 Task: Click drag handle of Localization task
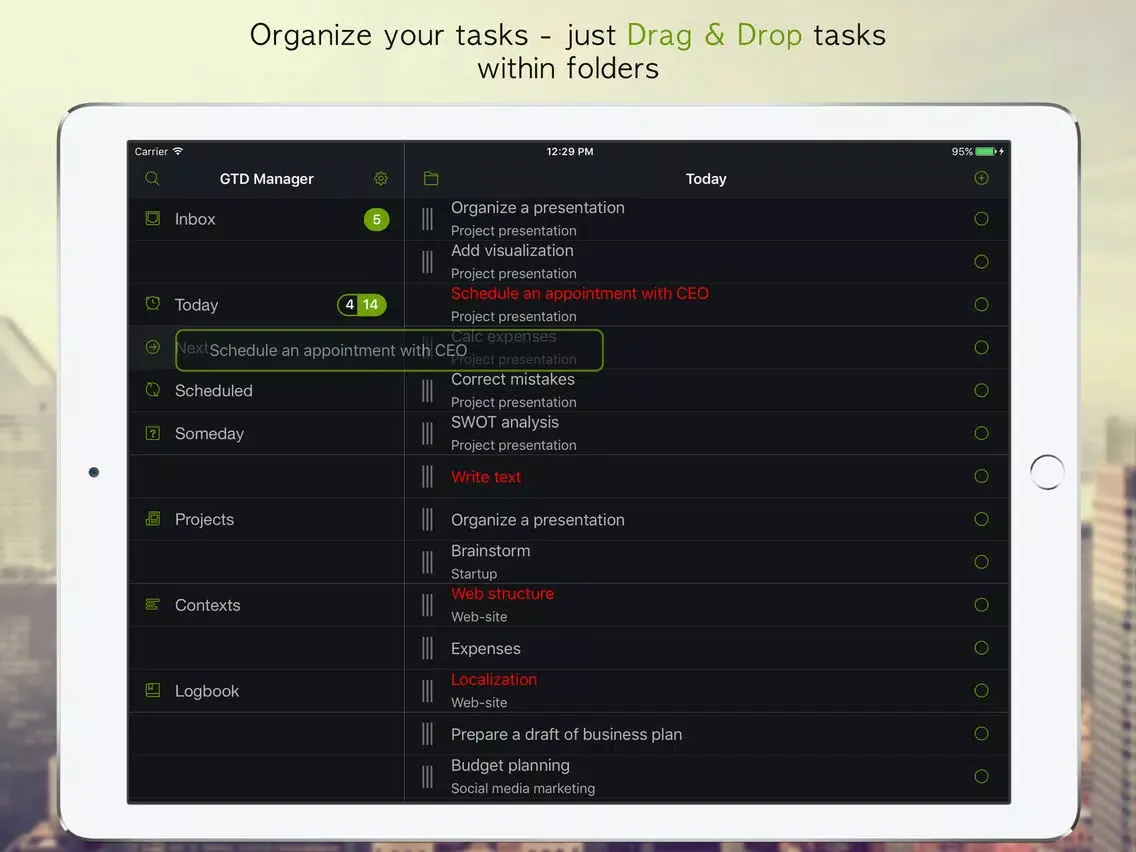(427, 691)
